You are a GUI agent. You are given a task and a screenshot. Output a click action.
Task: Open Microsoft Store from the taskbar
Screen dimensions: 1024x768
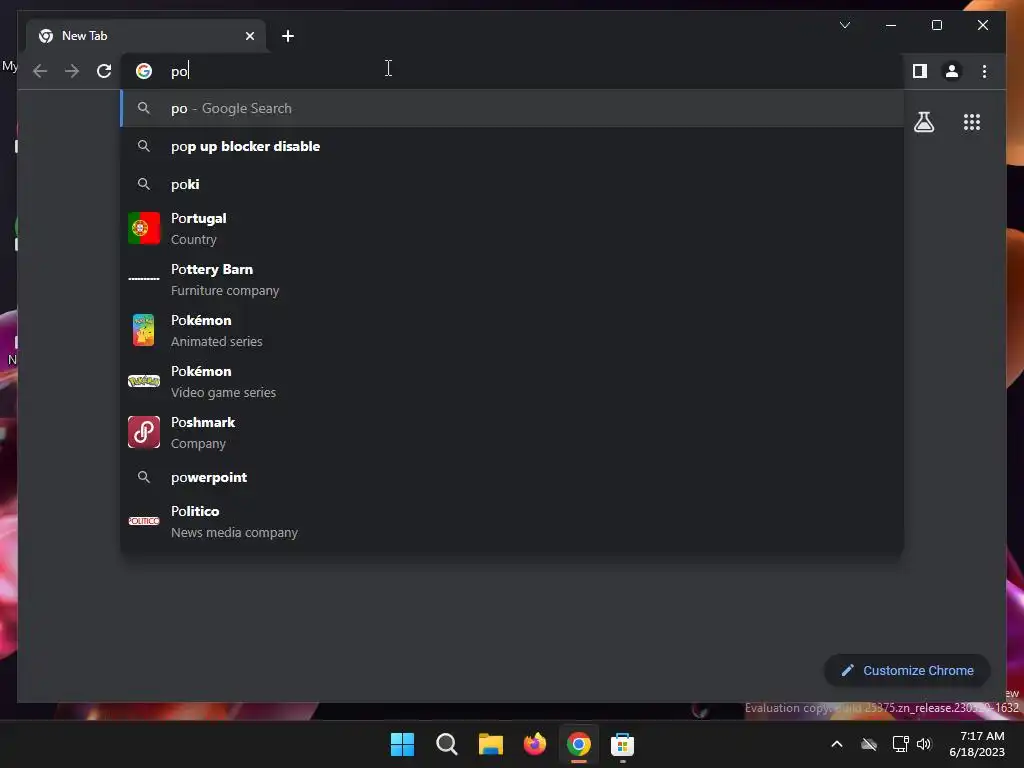[622, 744]
